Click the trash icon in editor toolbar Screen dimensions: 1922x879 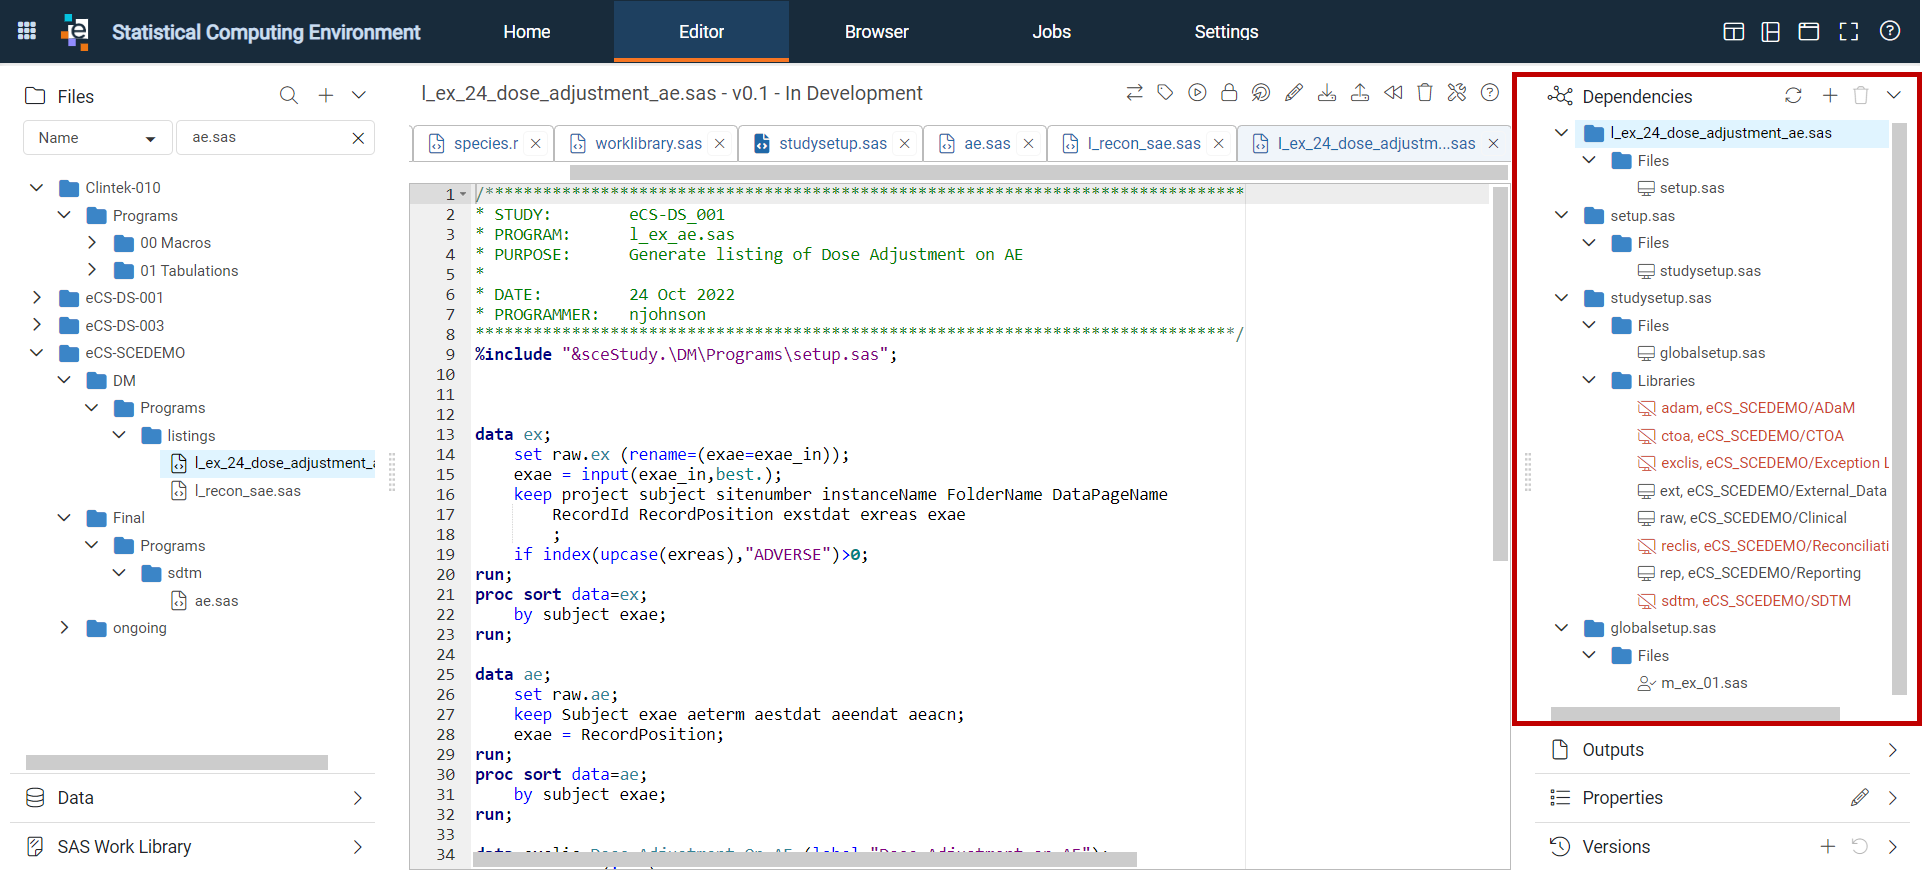[1425, 93]
